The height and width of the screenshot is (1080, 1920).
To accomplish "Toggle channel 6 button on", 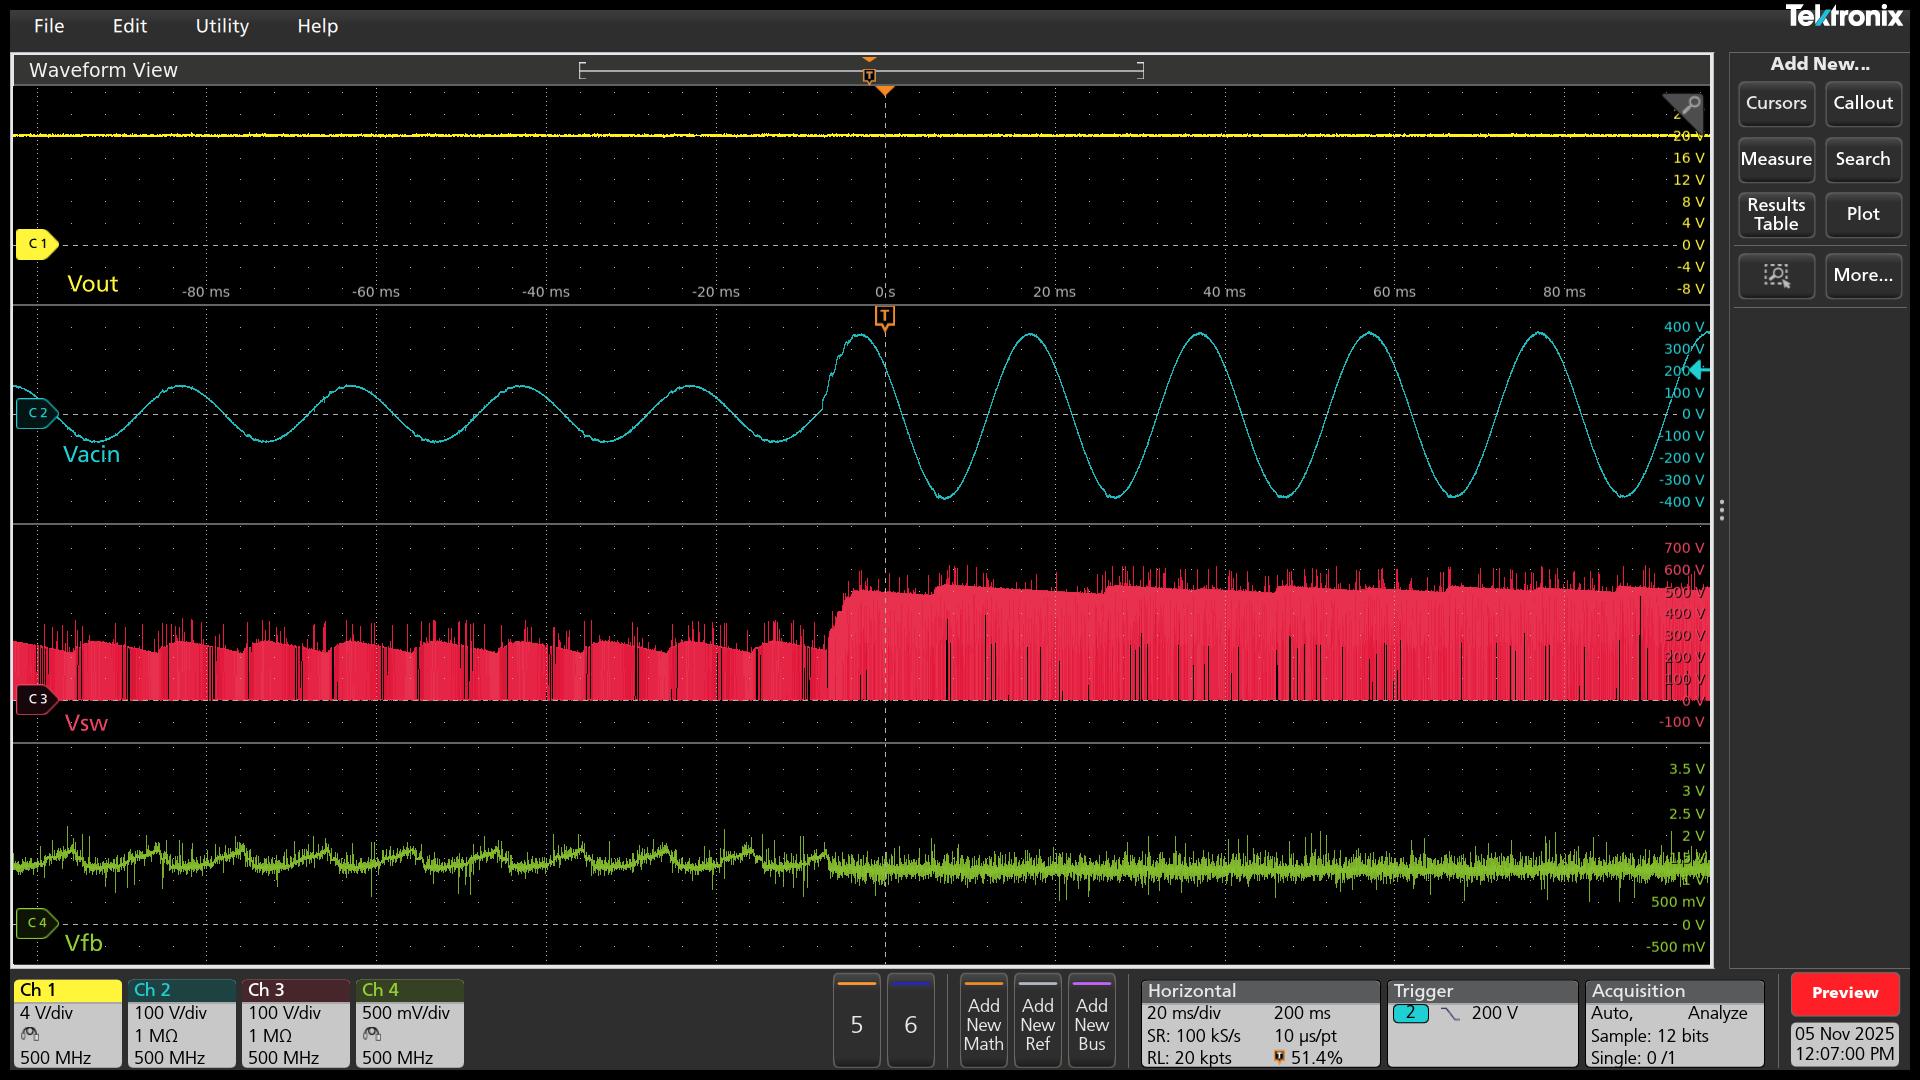I will (x=910, y=1022).
